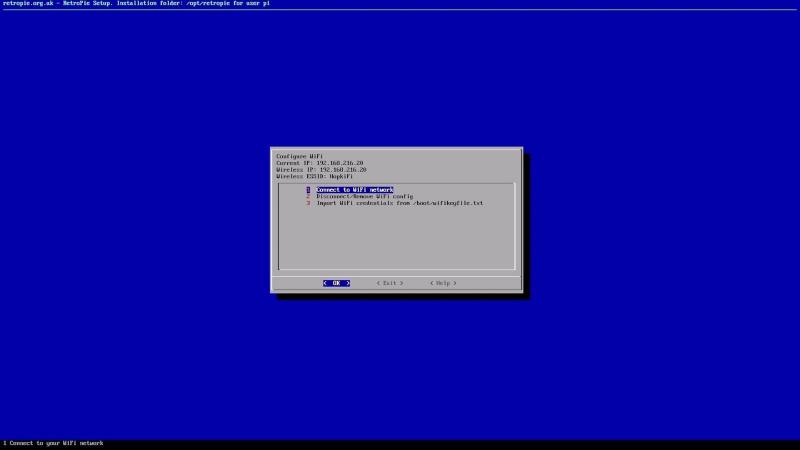Click the horizontal line under the header
The width and height of the screenshot is (800, 450).
point(400,10)
